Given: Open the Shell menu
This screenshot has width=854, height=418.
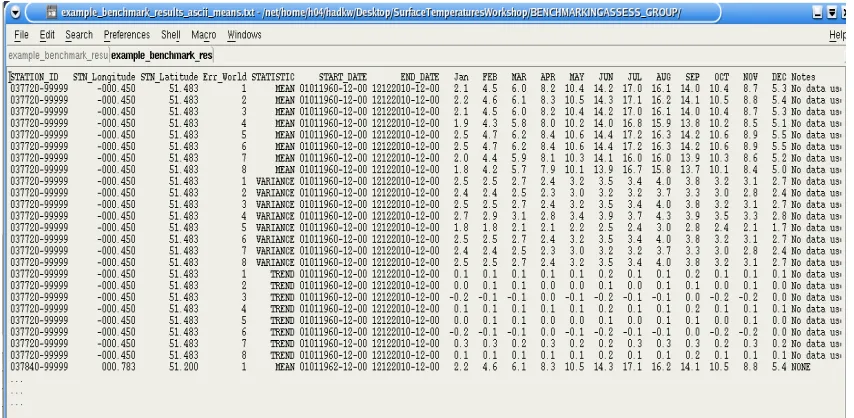Looking at the screenshot, I should tap(170, 35).
